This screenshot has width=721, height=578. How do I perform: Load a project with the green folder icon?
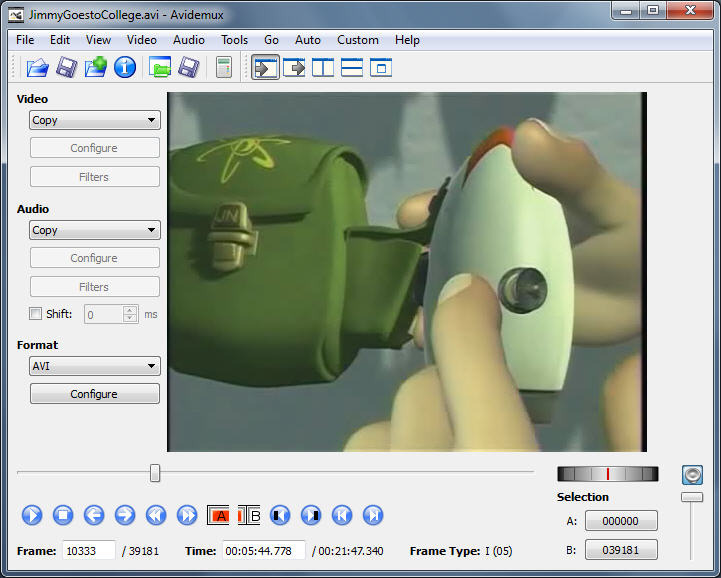pyautogui.click(x=160, y=68)
